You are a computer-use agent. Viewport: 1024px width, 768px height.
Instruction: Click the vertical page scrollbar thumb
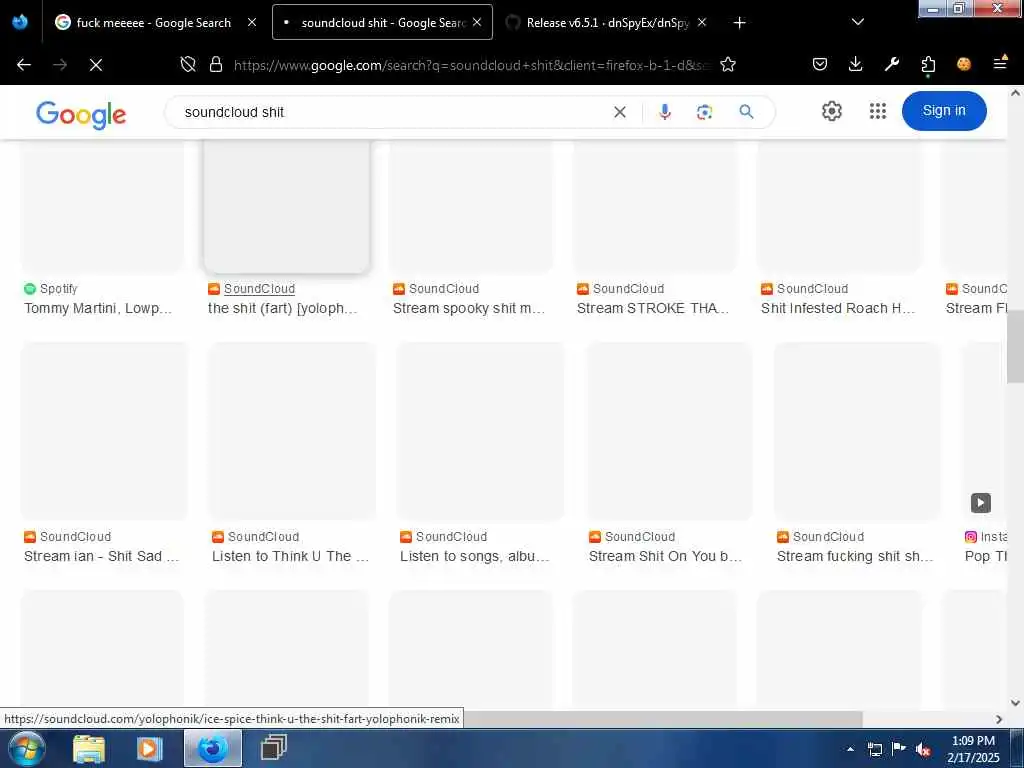pos(1015,347)
